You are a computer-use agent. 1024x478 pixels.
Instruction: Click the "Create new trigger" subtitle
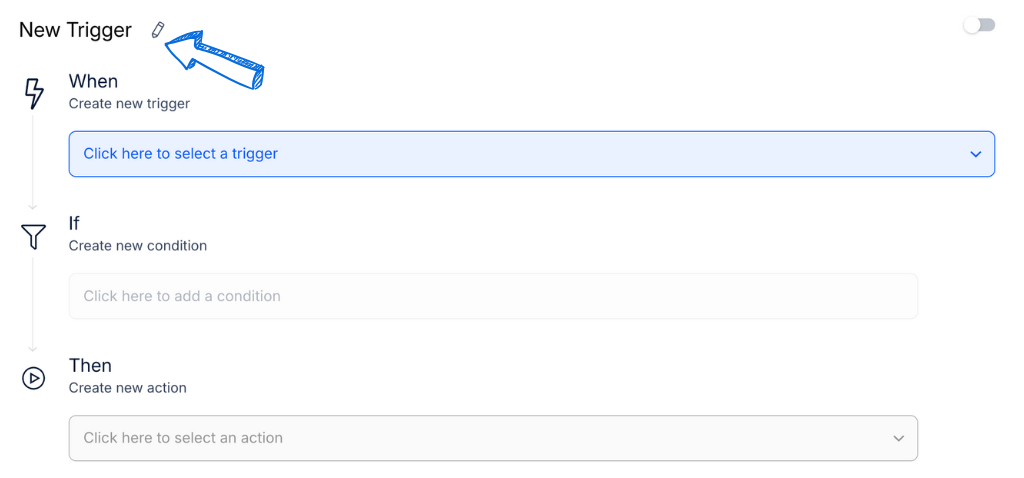(129, 103)
